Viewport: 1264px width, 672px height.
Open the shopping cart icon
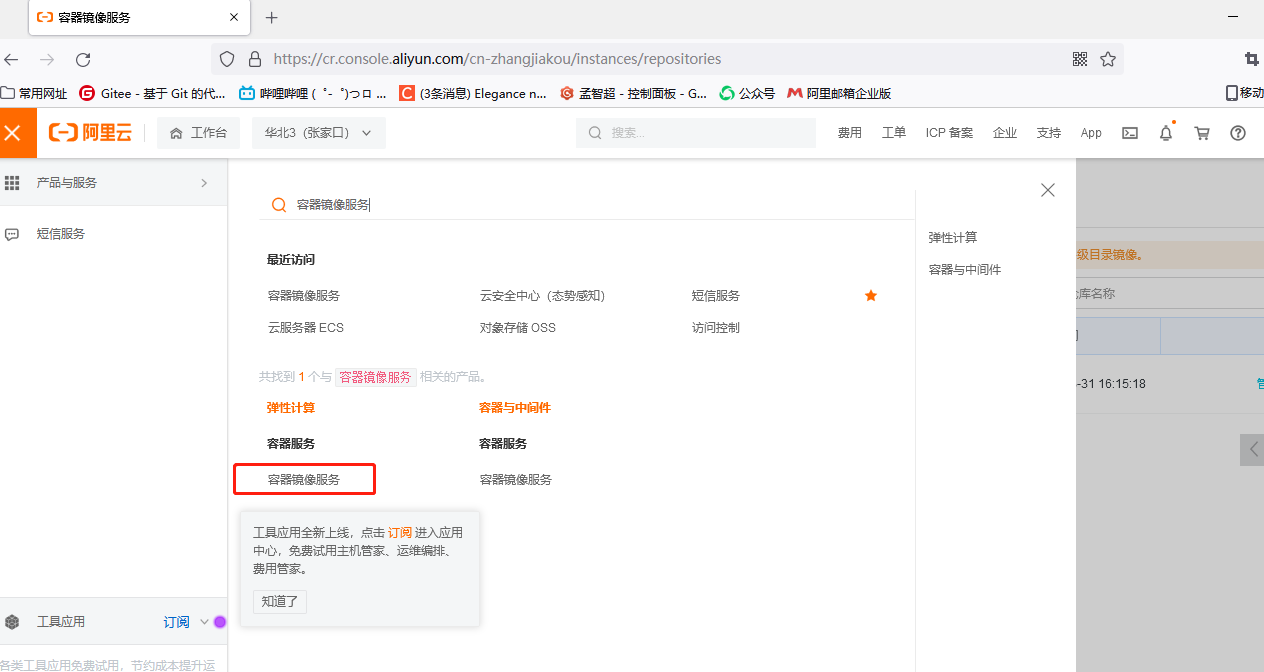tap(1202, 133)
